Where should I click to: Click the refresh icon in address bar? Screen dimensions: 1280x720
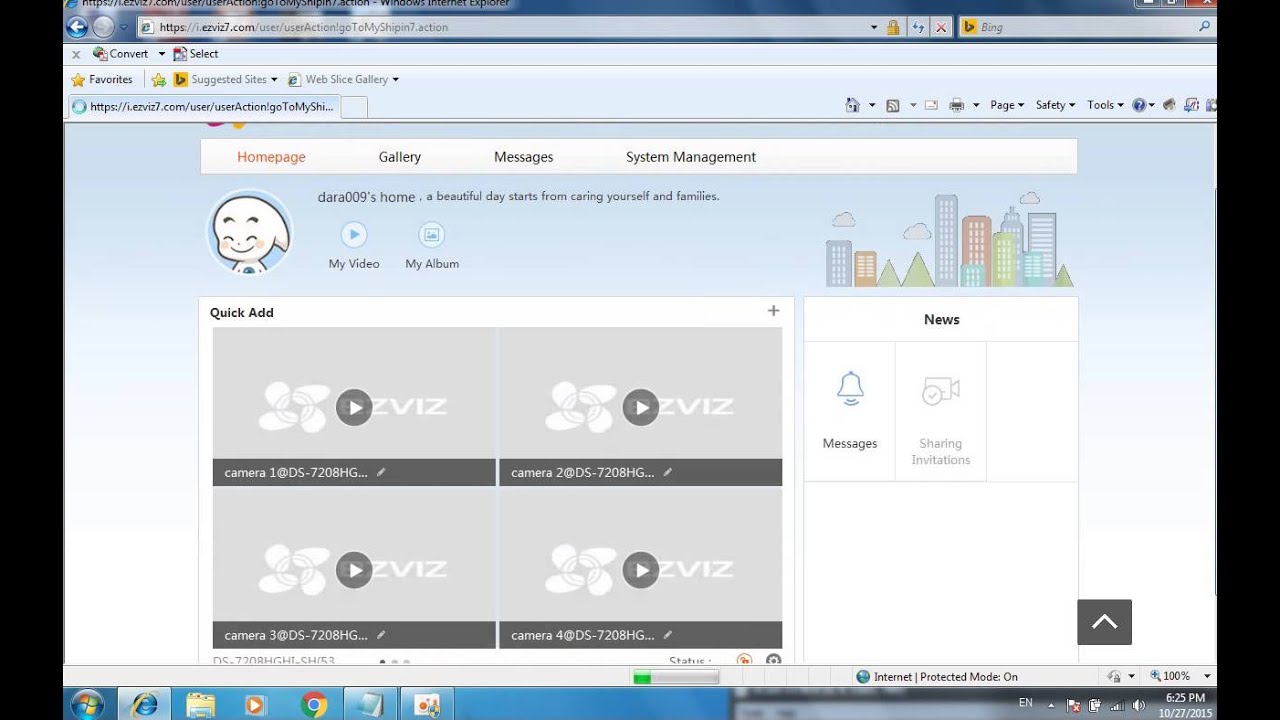[918, 27]
